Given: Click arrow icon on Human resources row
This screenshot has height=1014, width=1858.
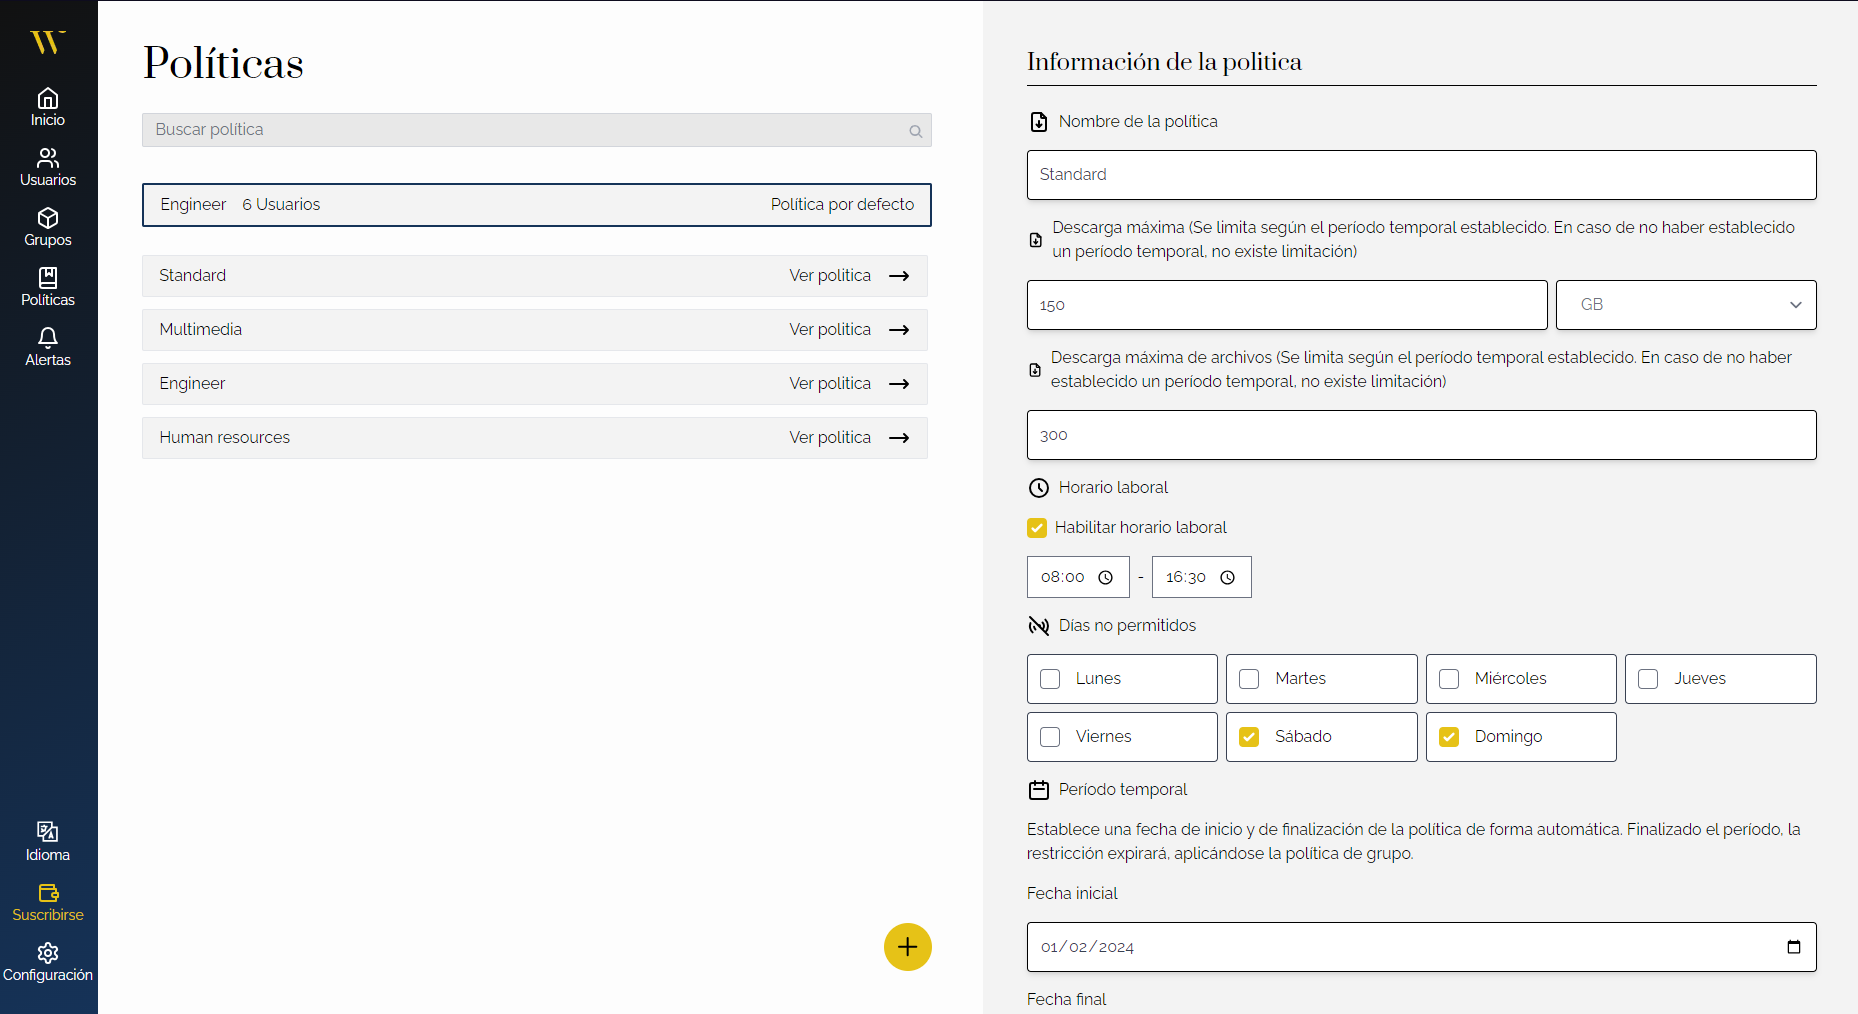Looking at the screenshot, I should pos(899,438).
